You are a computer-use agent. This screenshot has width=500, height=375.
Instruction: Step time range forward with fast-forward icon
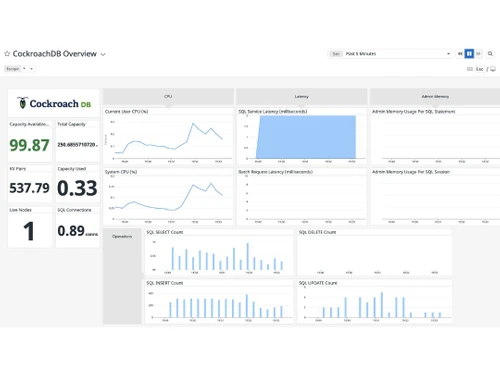click(478, 54)
